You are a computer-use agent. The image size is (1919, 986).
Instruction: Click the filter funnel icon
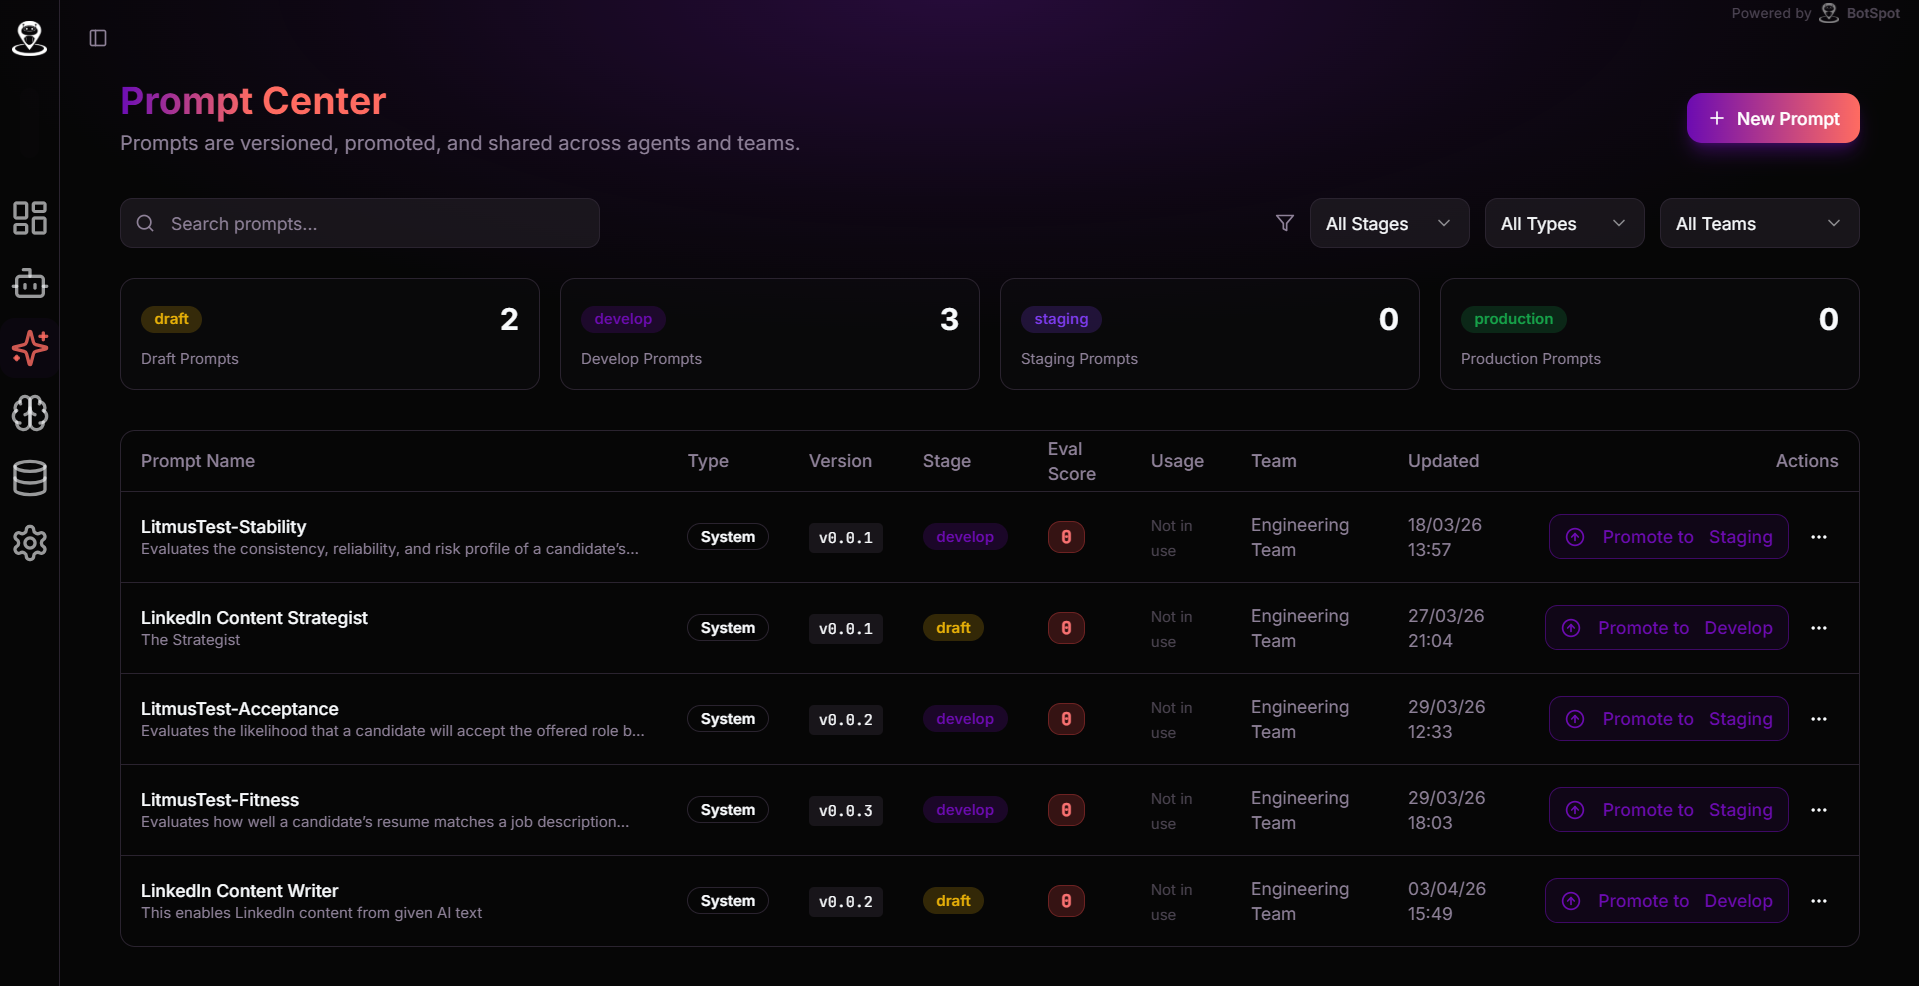coord(1285,223)
